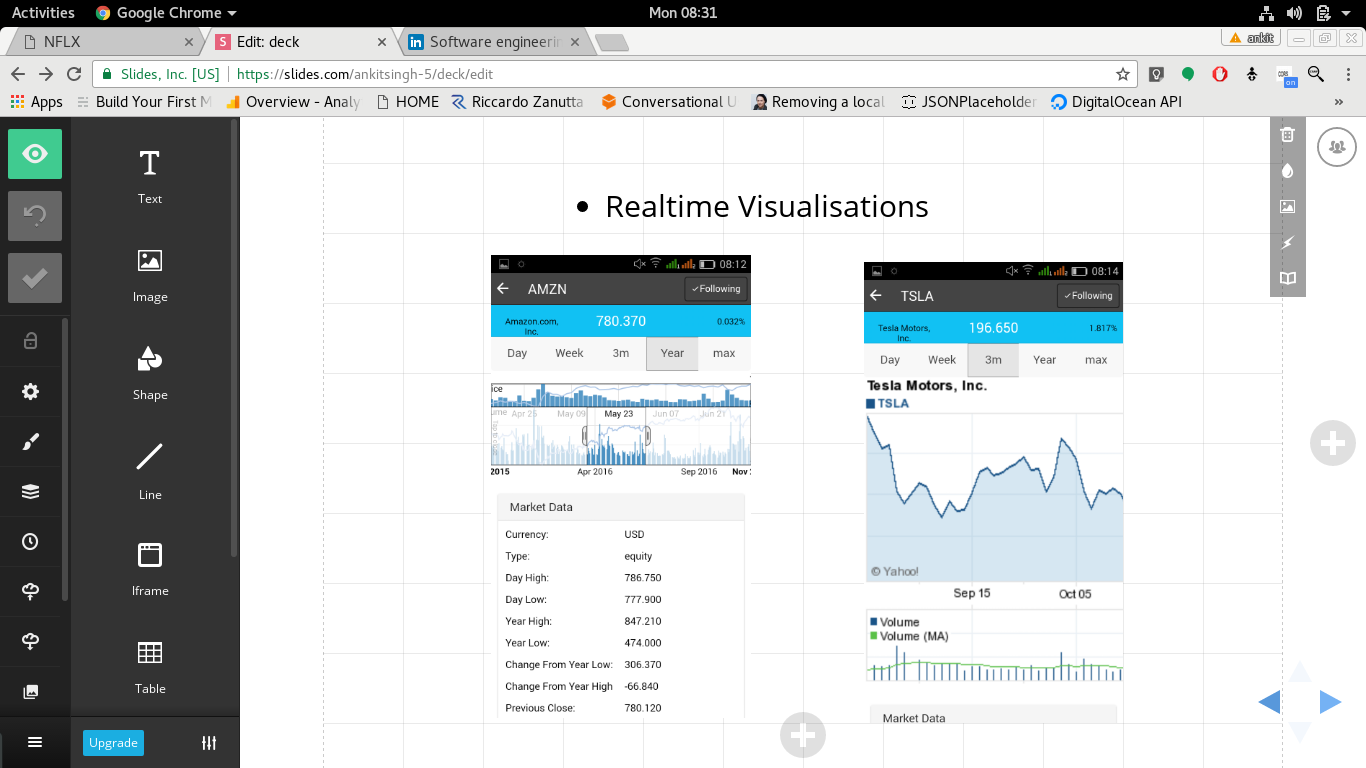The width and height of the screenshot is (1366, 768).
Task: Insert a Line block
Action: [150, 471]
